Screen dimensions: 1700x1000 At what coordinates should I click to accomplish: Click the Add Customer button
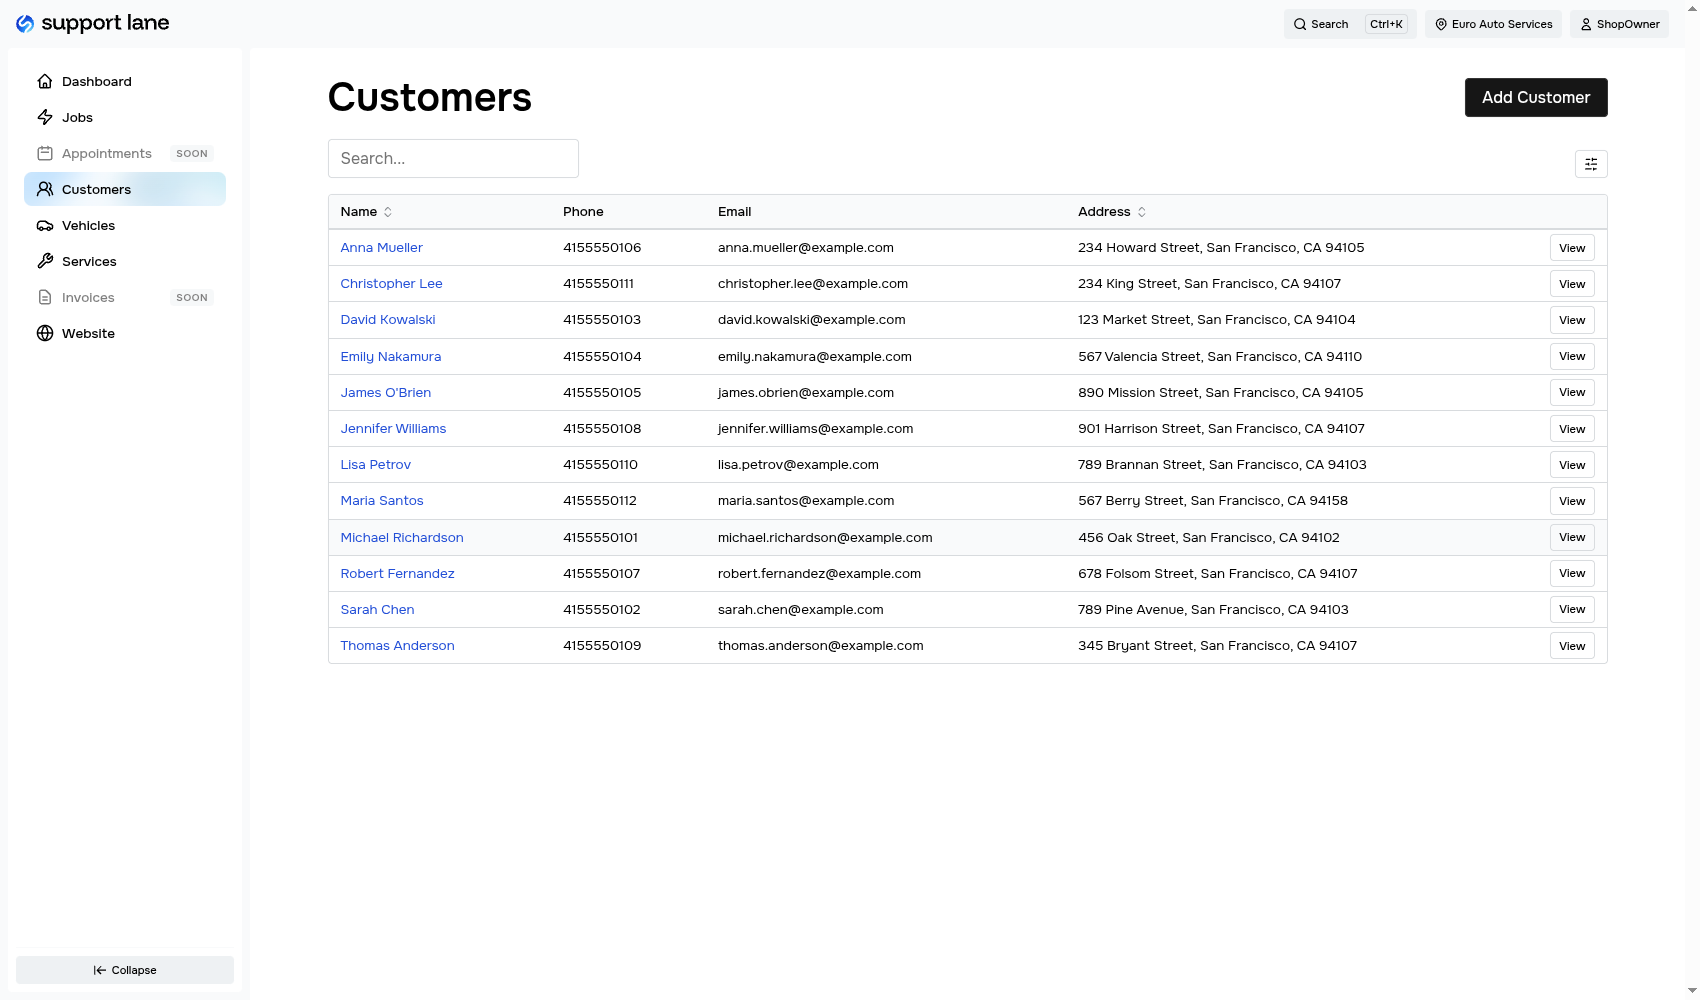(1536, 97)
